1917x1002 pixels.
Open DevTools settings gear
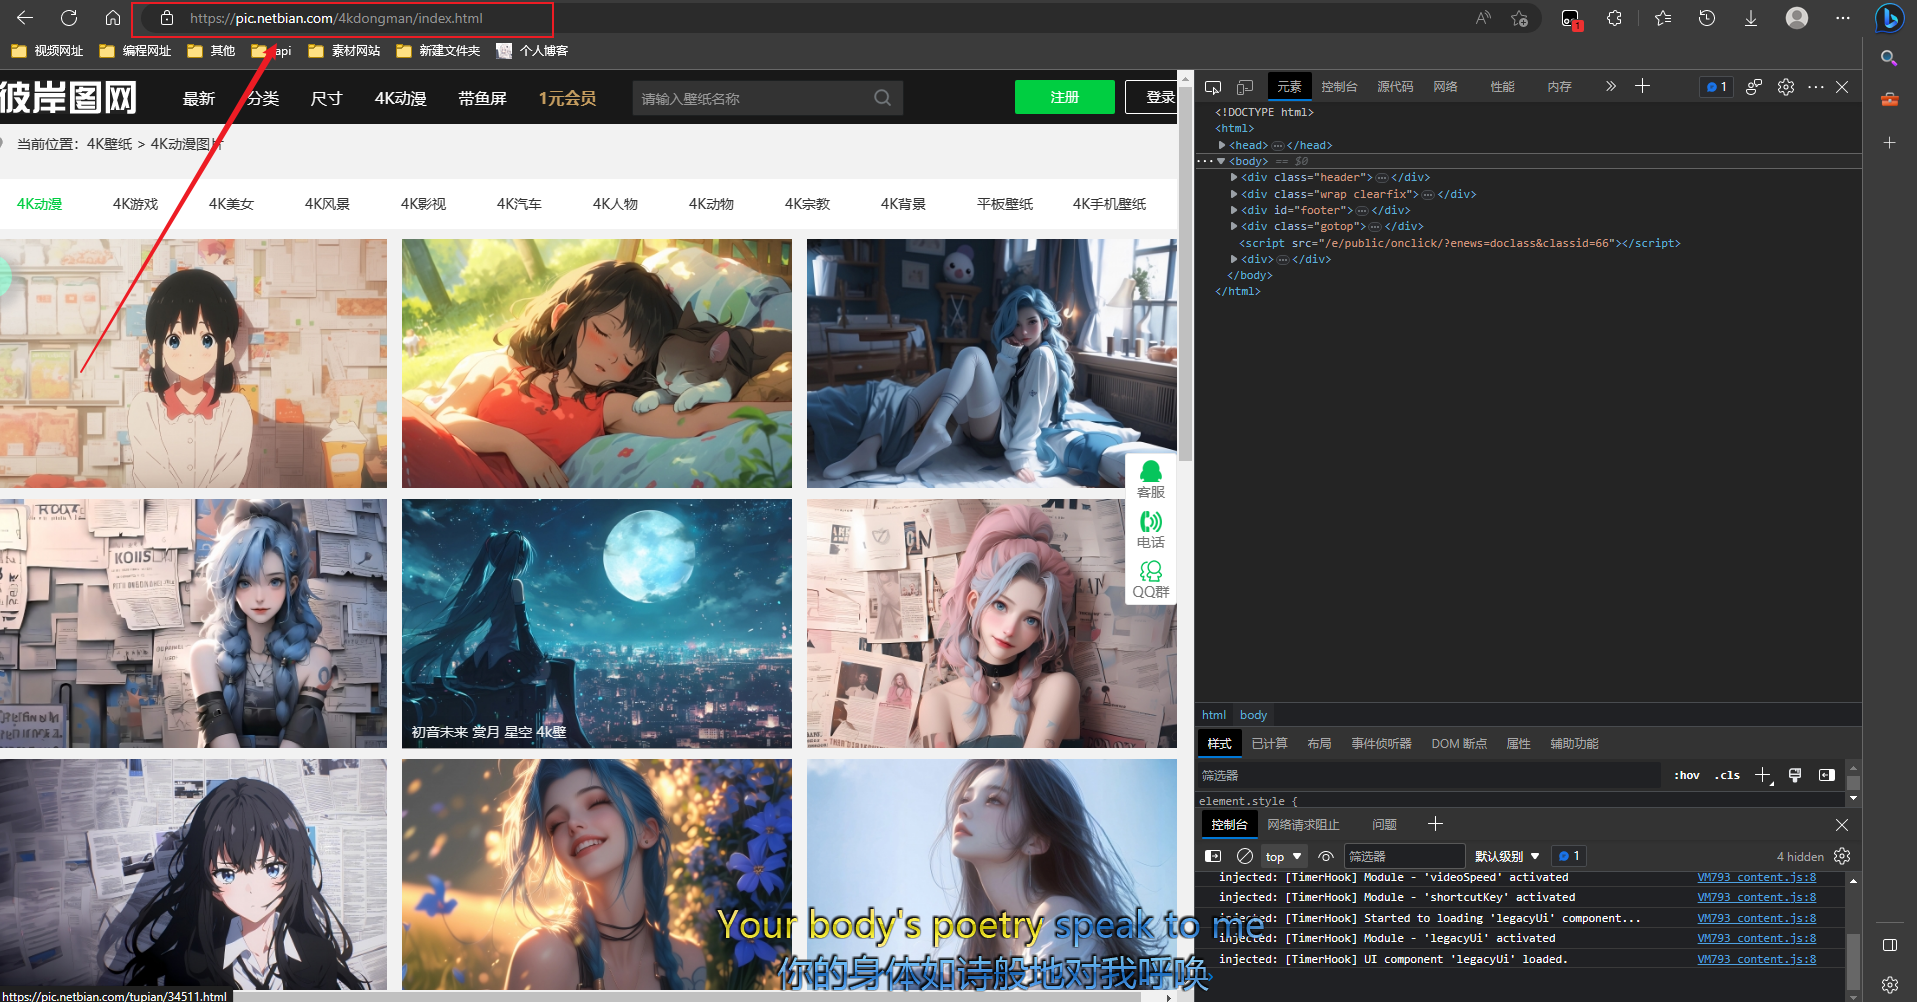(1786, 87)
